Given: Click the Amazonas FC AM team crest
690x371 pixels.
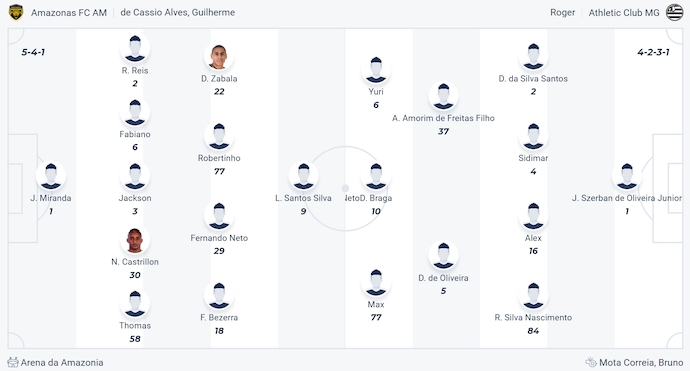Looking at the screenshot, I should click(x=16, y=12).
